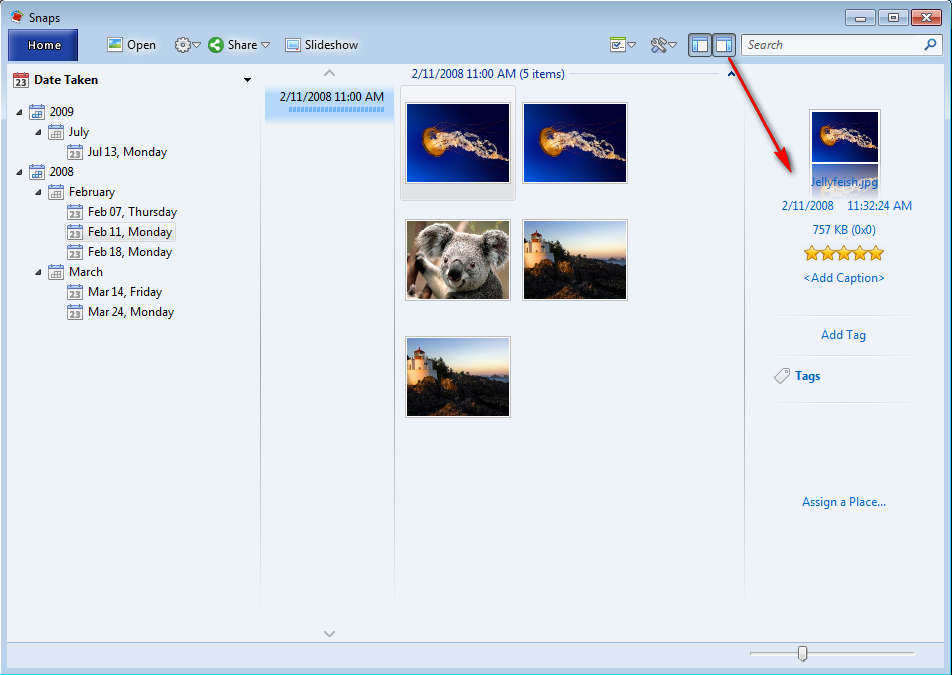The width and height of the screenshot is (952, 675).
Task: Collapse the 2009 year node
Action: [19, 112]
